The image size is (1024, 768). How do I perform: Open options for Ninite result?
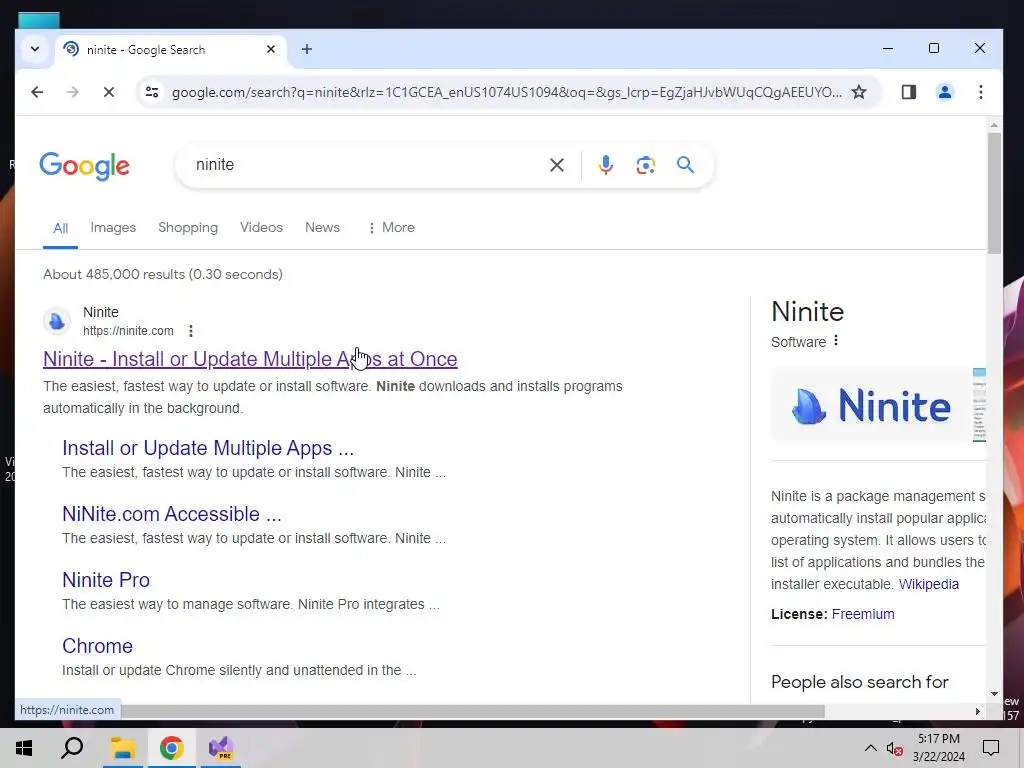pos(191,331)
